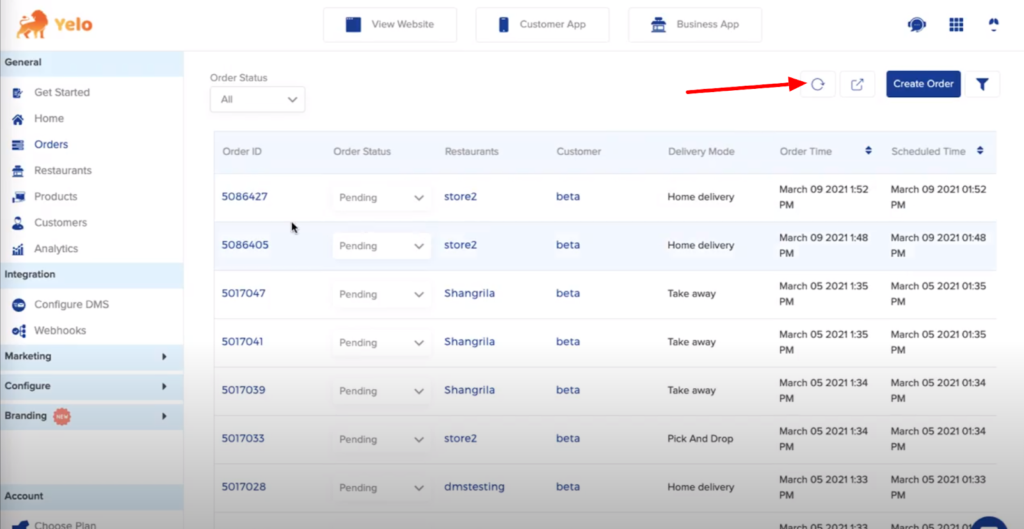This screenshot has width=1024, height=529.
Task: Open order ID 5017041 link
Action: click(242, 342)
